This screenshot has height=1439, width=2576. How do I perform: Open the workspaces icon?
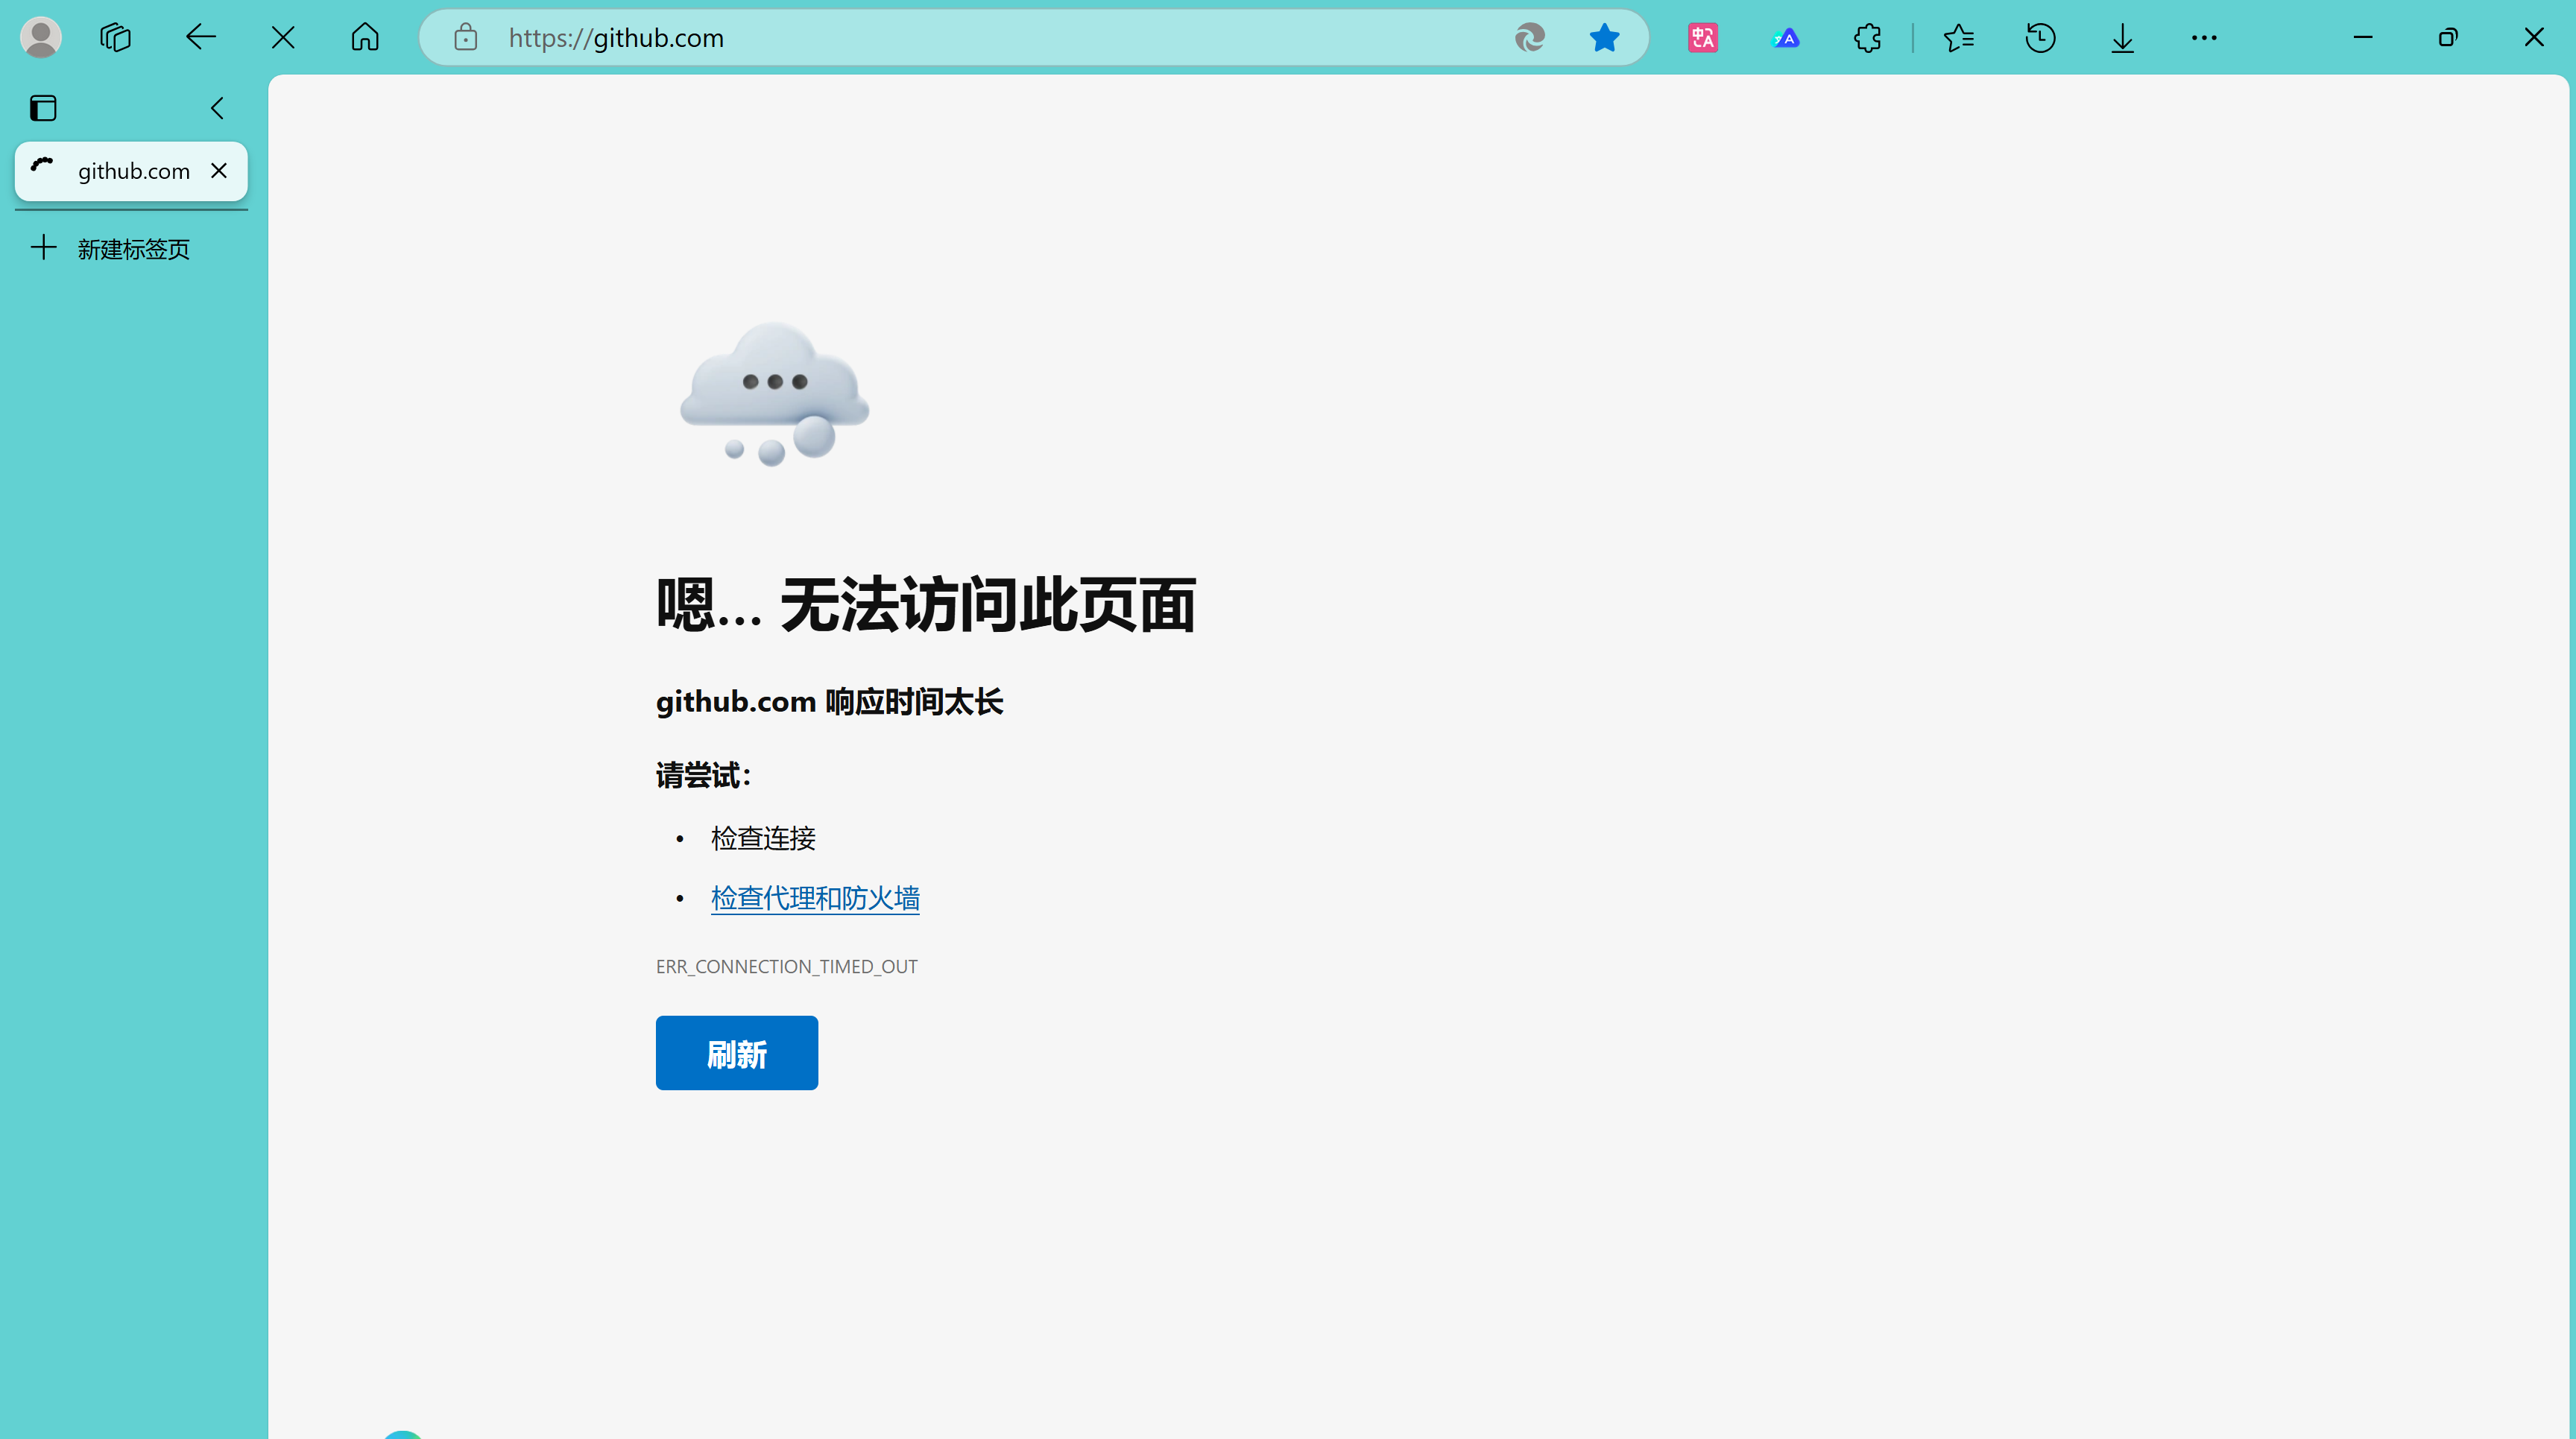116,38
